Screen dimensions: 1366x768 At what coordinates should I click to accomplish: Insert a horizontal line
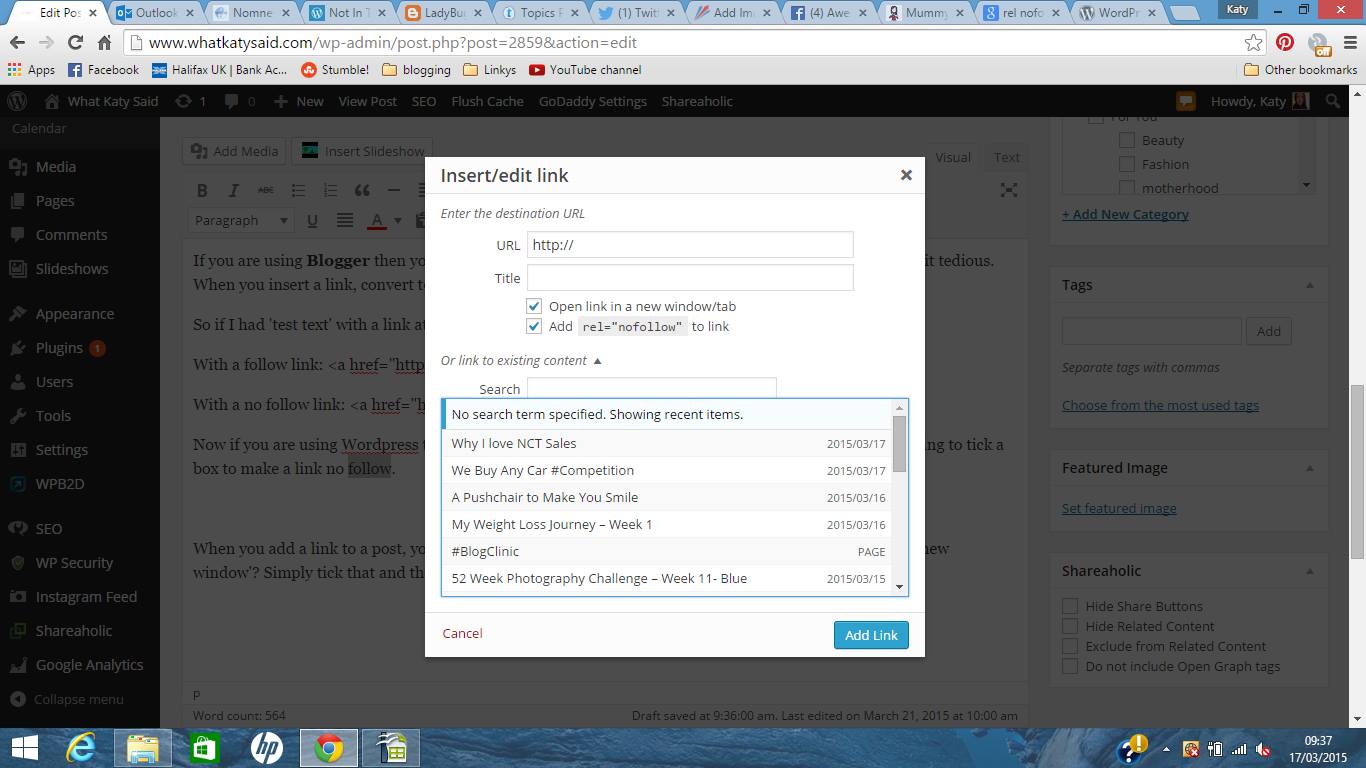[x=394, y=190]
